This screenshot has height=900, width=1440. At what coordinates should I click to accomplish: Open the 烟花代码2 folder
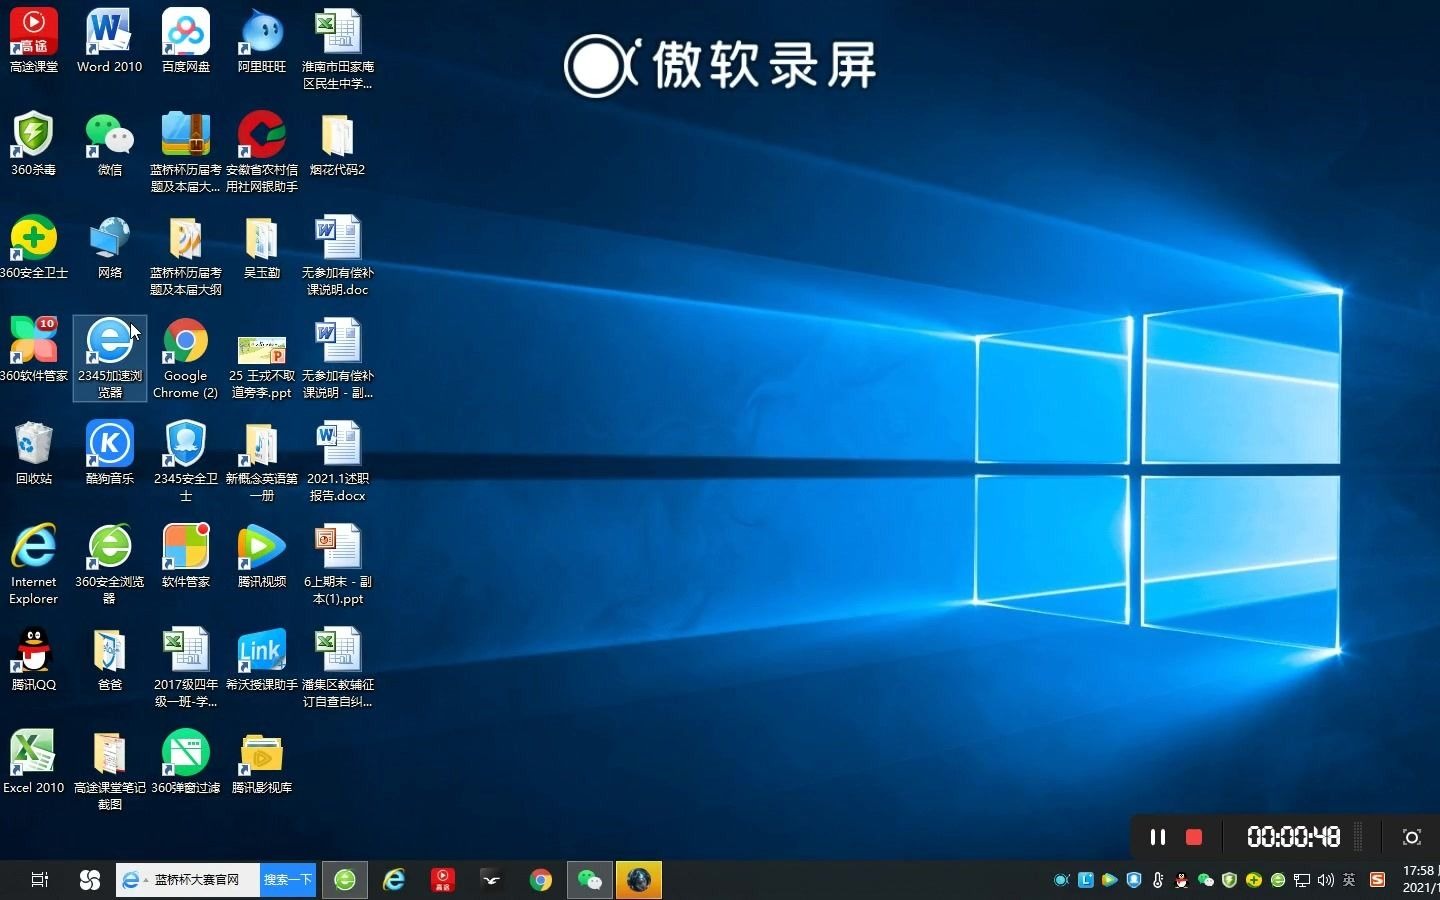[338, 144]
